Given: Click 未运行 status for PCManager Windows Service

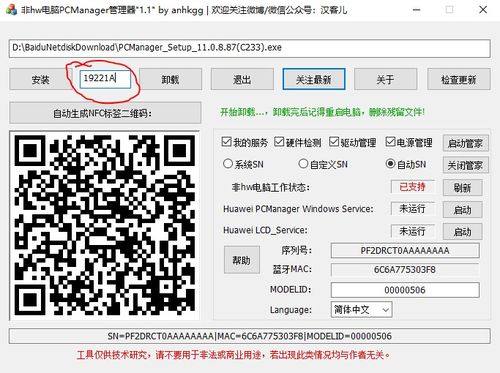Looking at the screenshot, I should click(413, 209).
